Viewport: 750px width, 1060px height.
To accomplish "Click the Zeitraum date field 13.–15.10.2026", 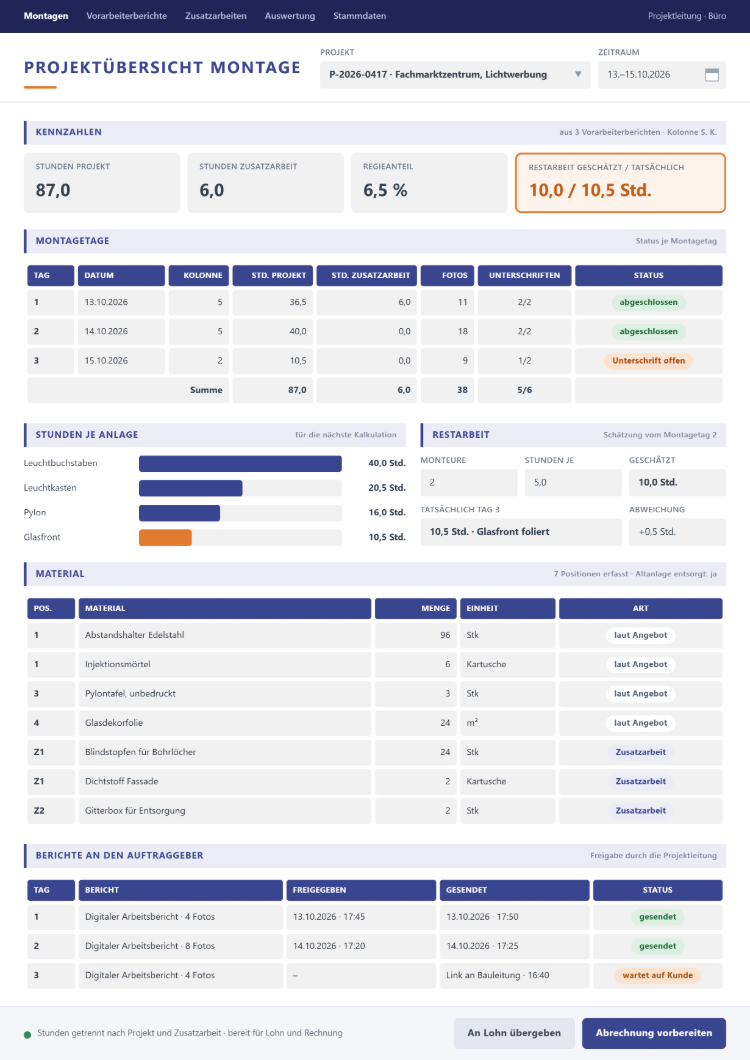I will 662,75.
